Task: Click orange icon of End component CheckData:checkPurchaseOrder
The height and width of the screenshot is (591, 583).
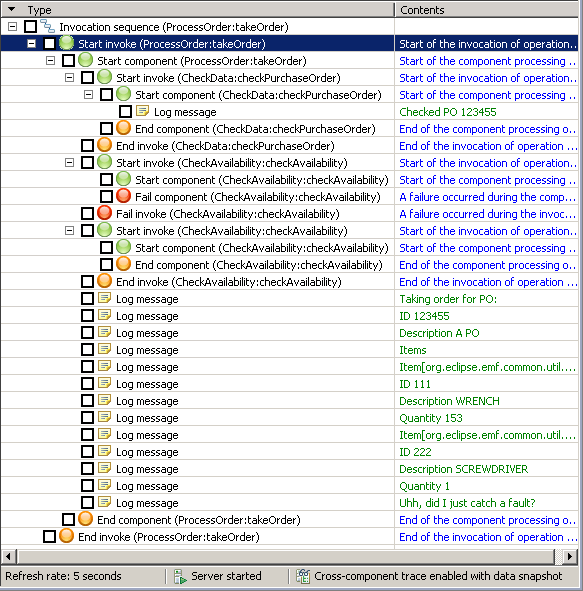Action: [x=123, y=128]
